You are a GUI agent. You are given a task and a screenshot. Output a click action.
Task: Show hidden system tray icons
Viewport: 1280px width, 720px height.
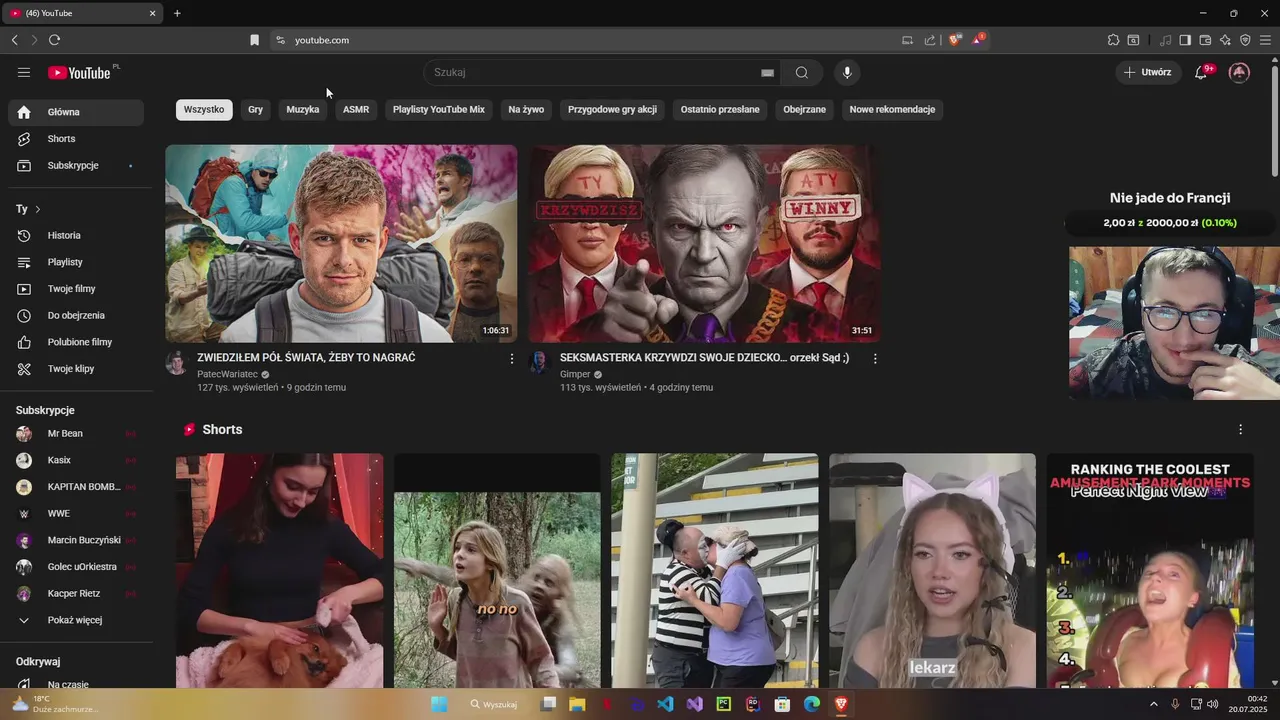pos(1153,704)
